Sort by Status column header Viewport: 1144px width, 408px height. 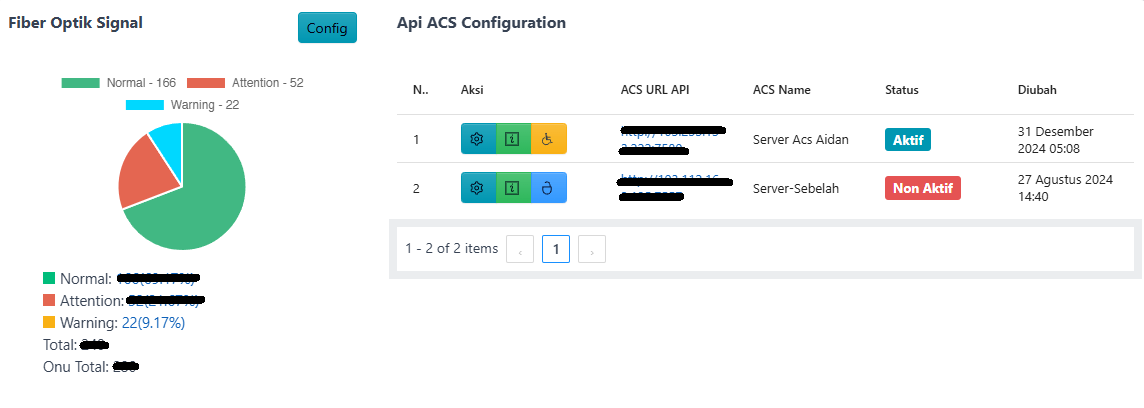coord(902,90)
